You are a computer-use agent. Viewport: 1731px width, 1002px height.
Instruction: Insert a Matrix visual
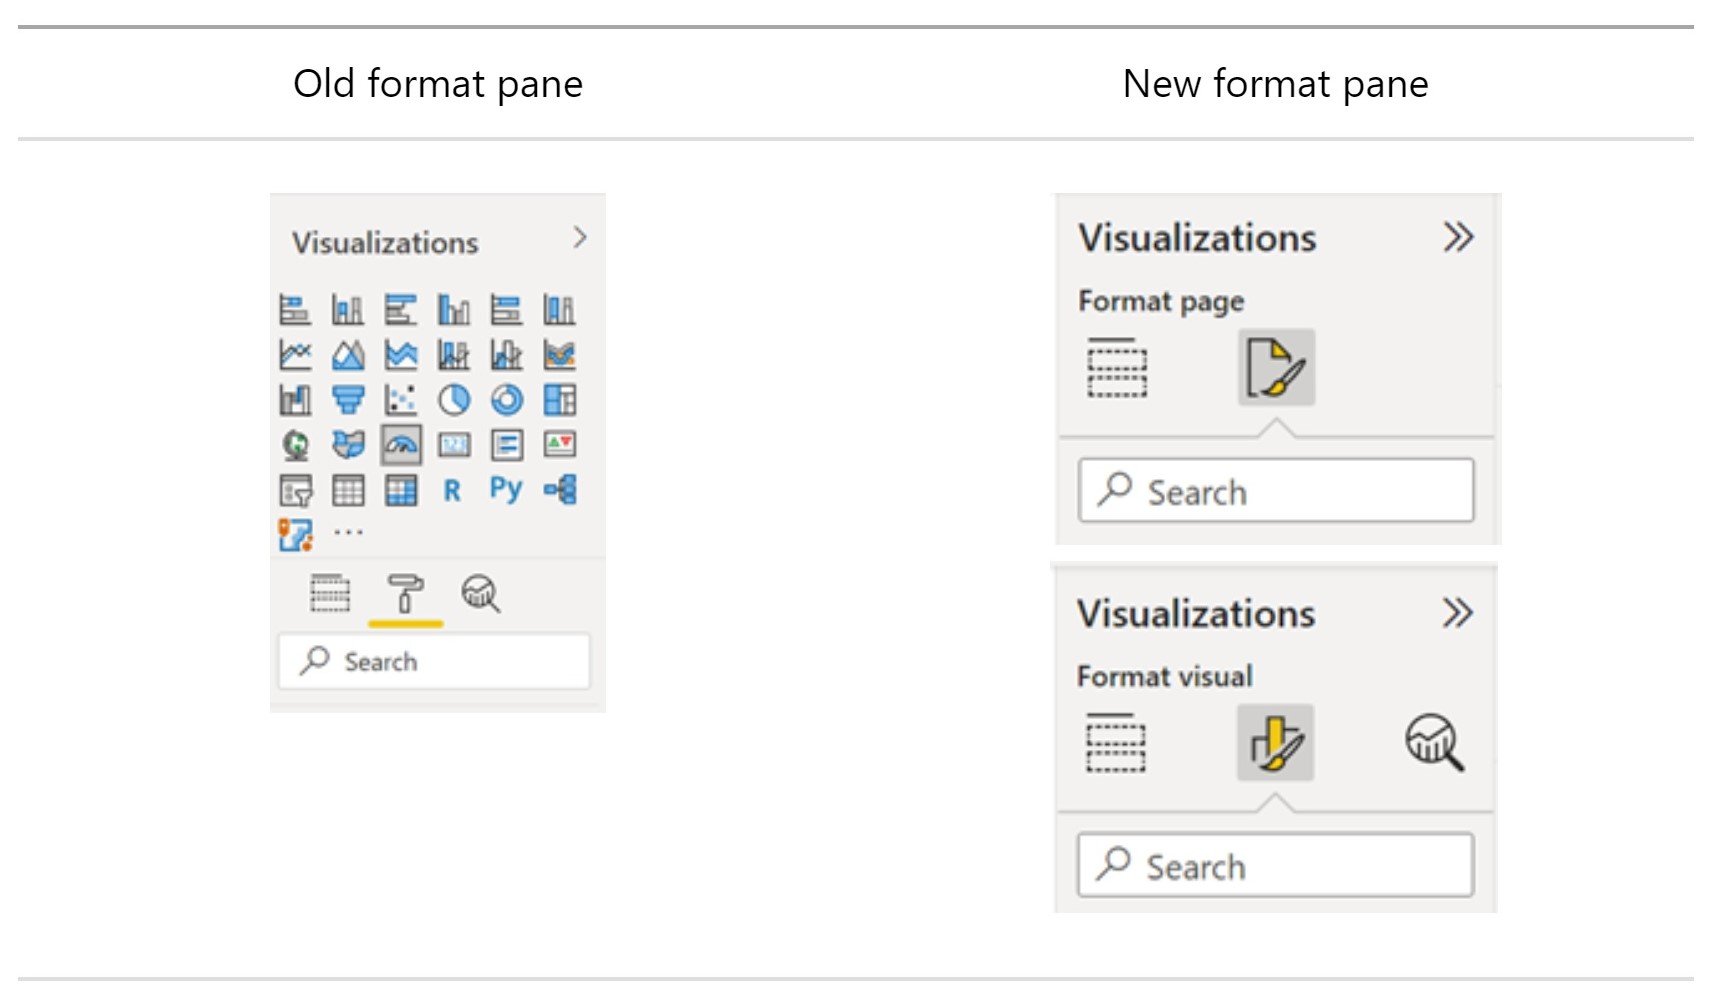tap(401, 488)
